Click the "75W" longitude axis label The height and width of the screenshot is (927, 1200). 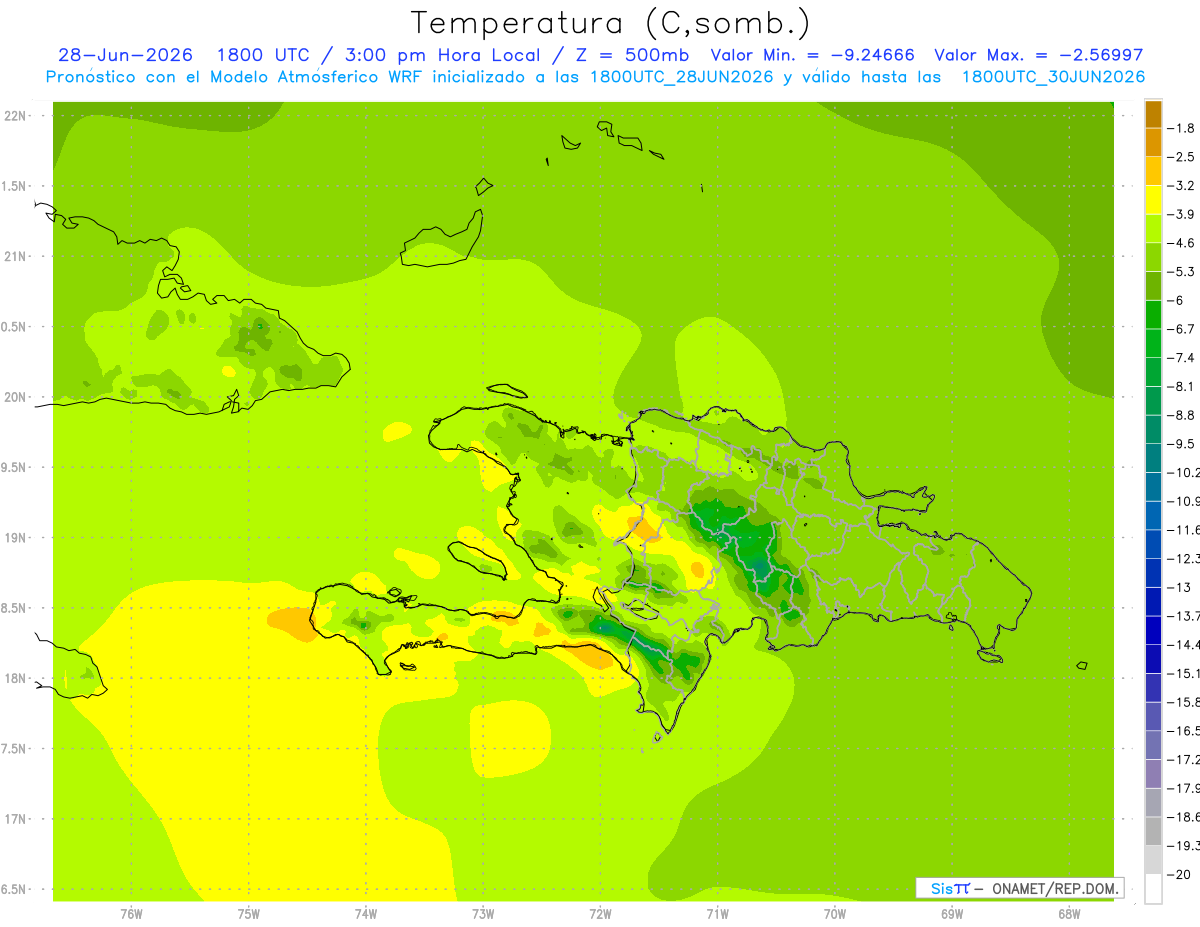pos(249,914)
